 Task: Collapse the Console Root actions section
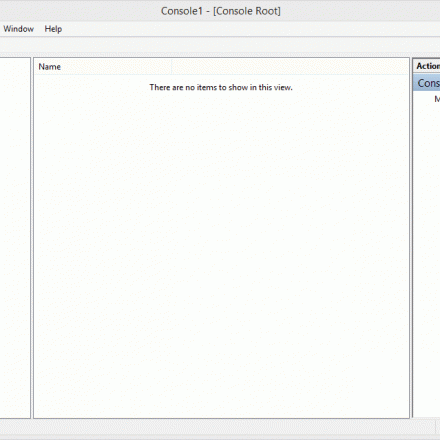[x=427, y=83]
